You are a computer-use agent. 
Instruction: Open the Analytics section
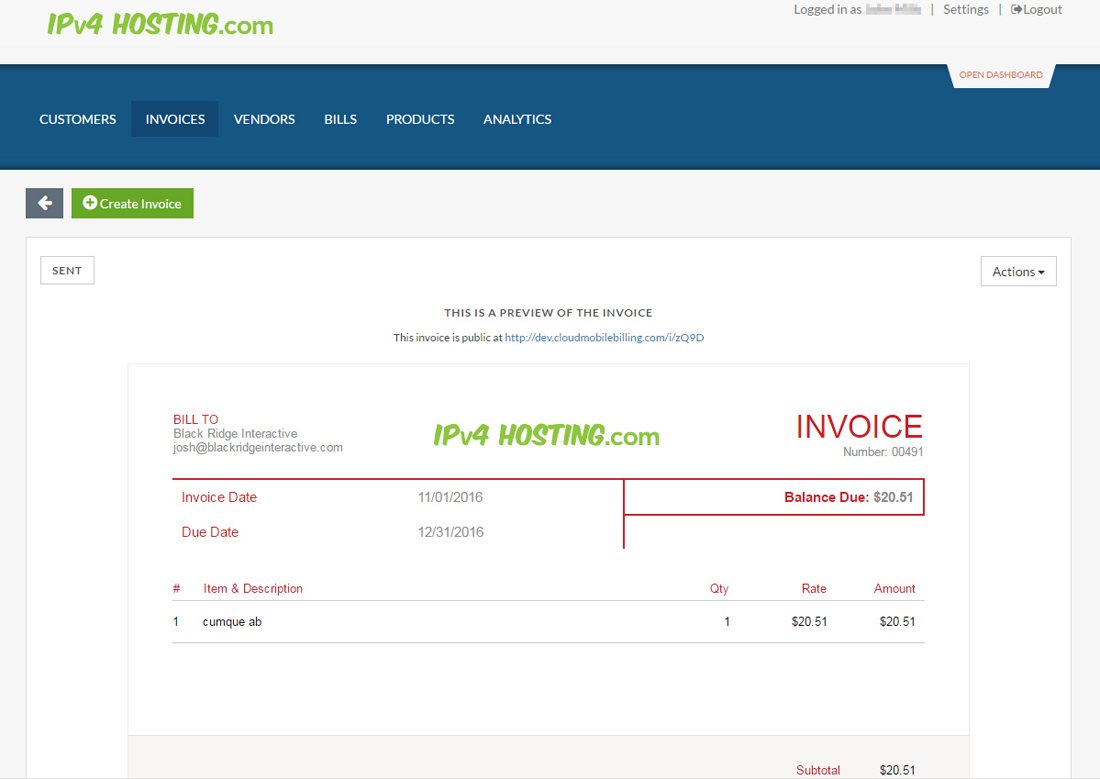point(517,119)
